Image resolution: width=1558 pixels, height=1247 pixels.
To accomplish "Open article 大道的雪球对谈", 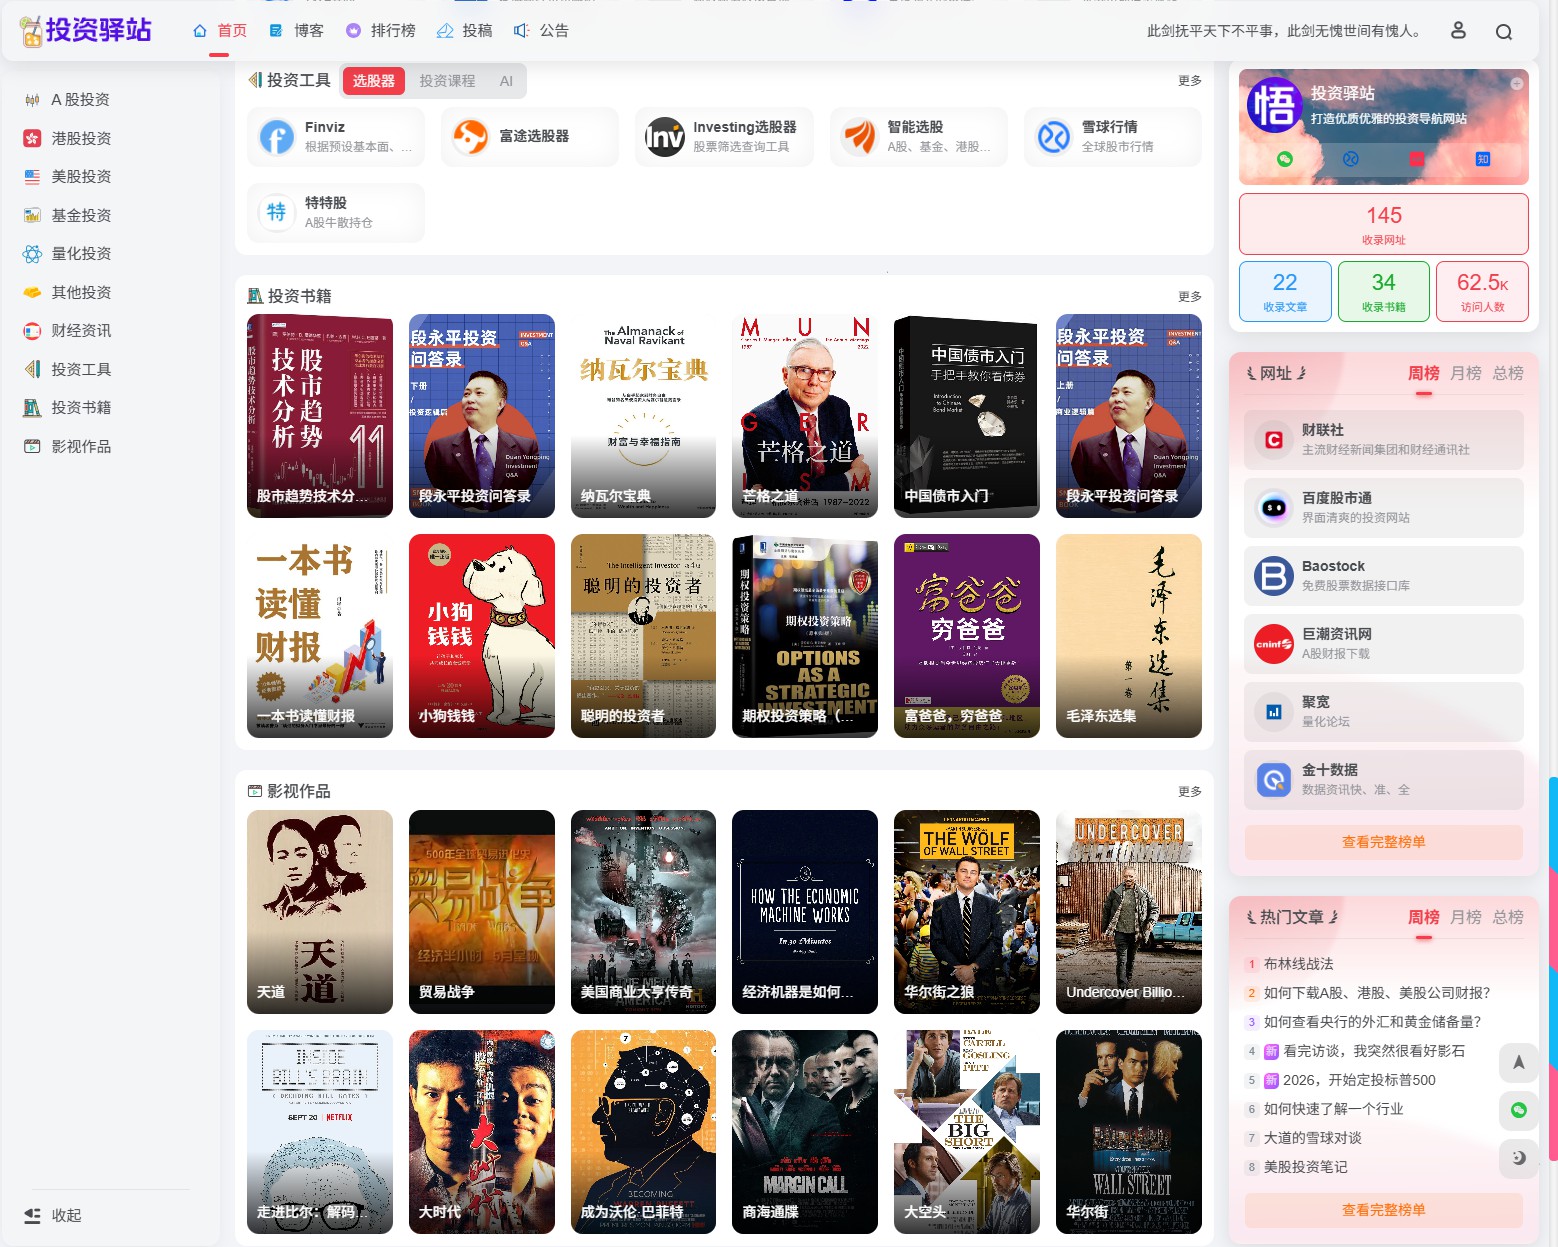I will (x=1313, y=1138).
